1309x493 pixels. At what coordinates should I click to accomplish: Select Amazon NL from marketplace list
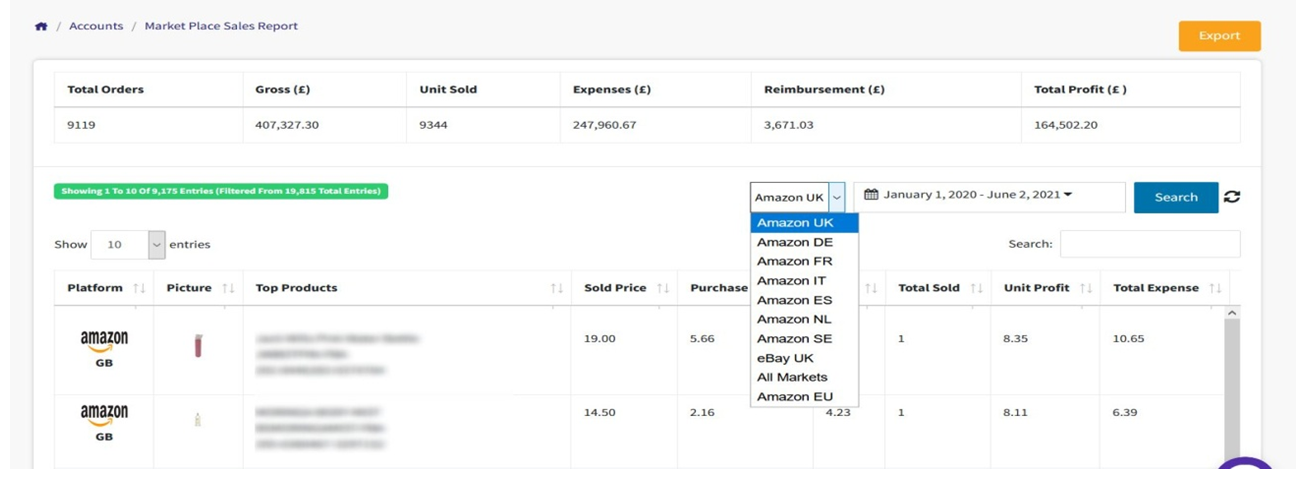804,319
